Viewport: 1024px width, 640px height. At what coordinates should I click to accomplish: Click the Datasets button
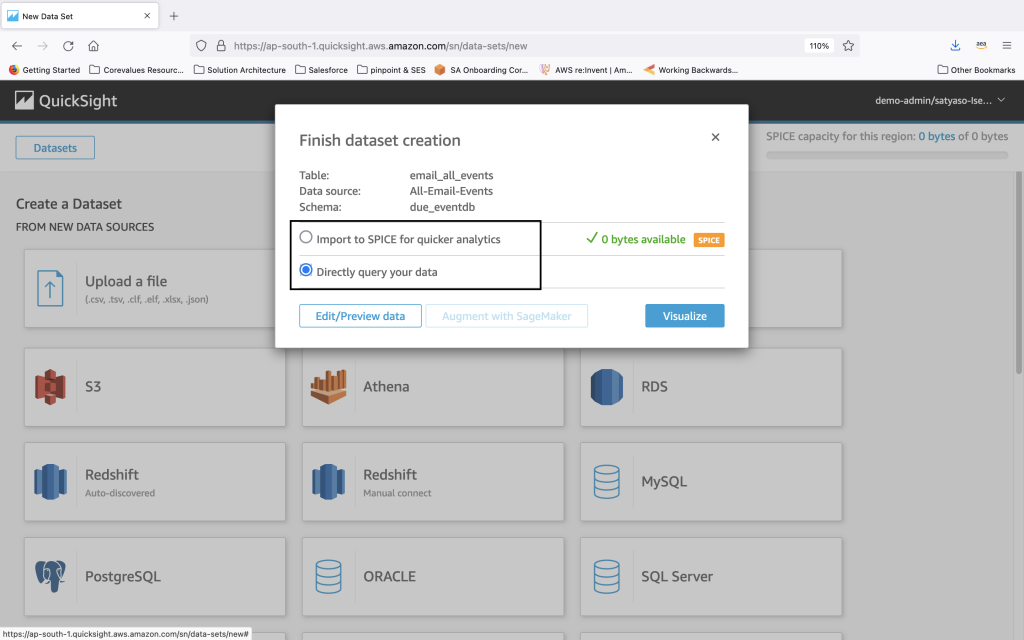click(x=55, y=148)
